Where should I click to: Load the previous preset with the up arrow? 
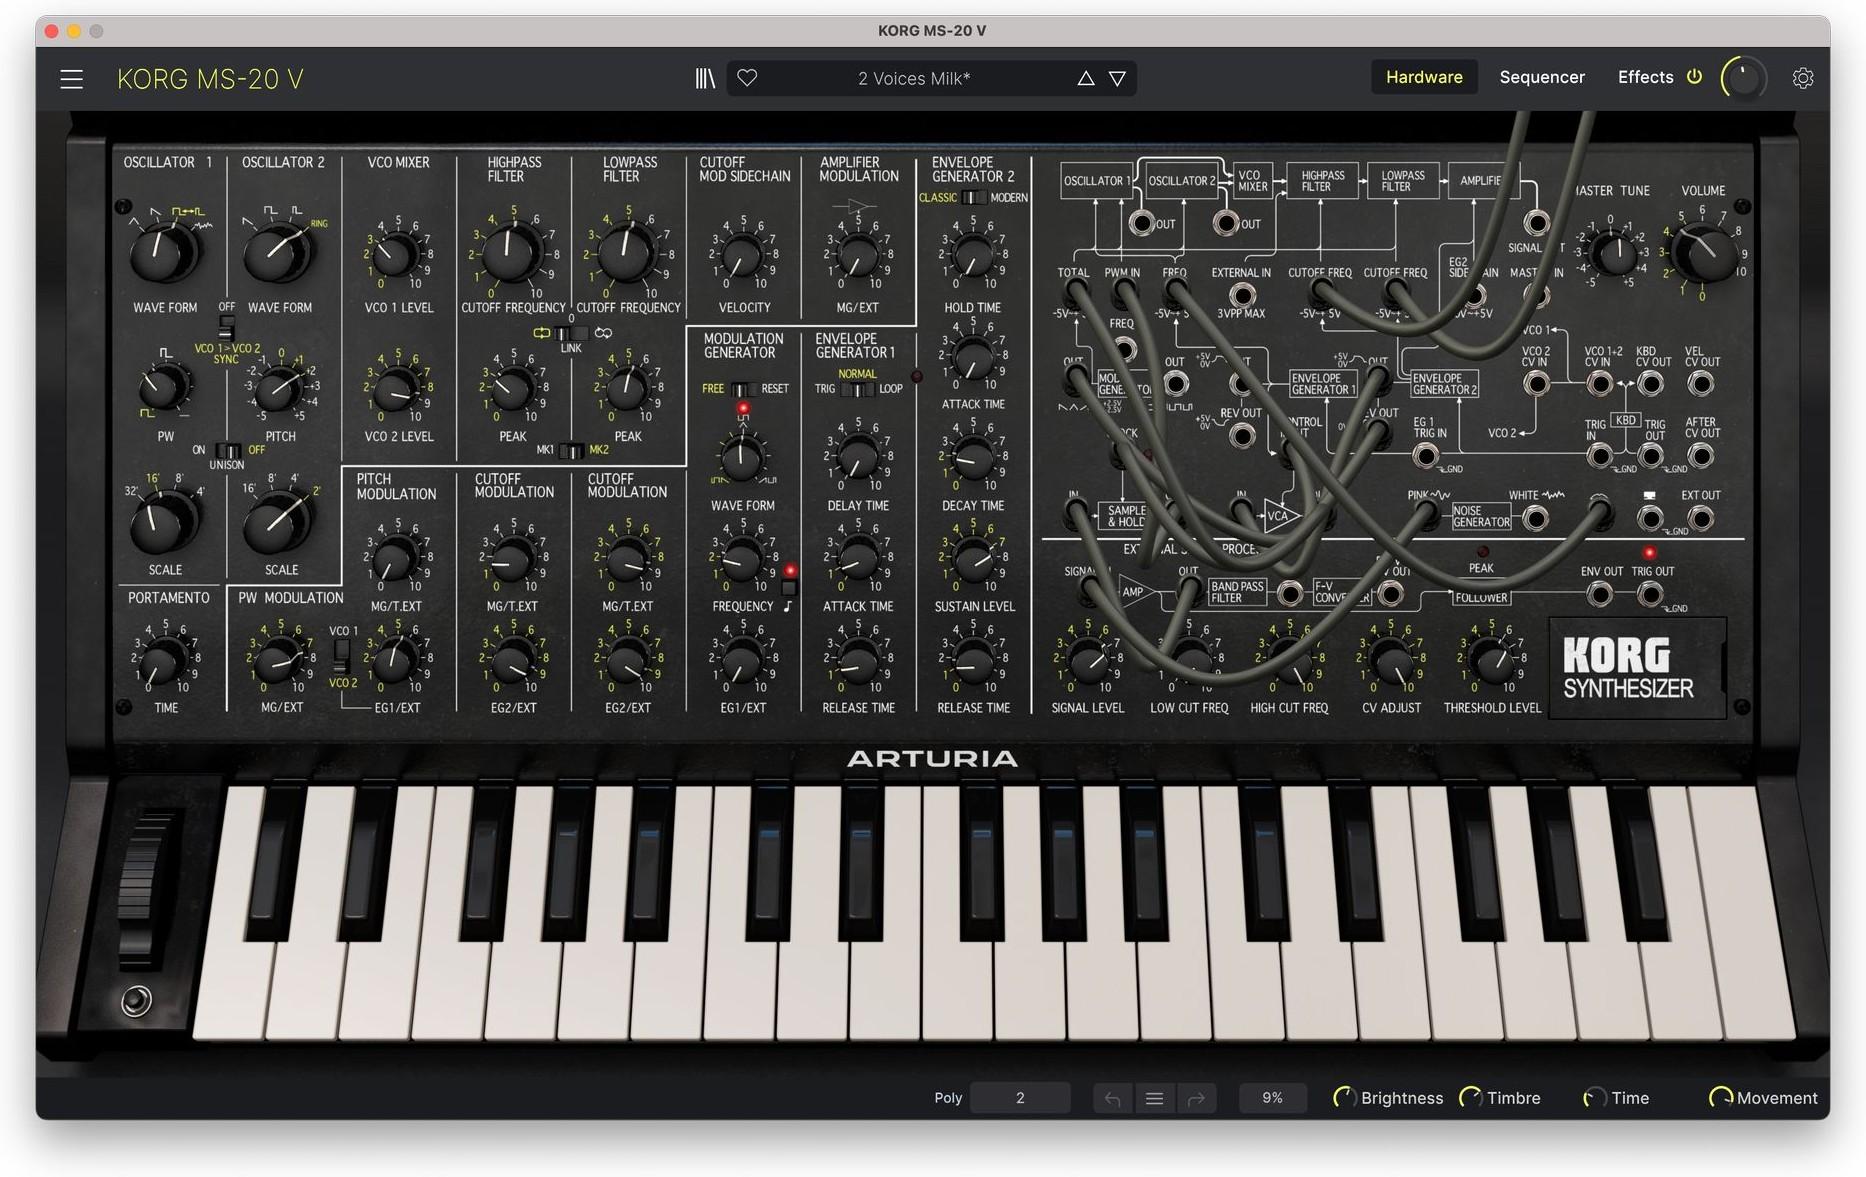(1086, 78)
